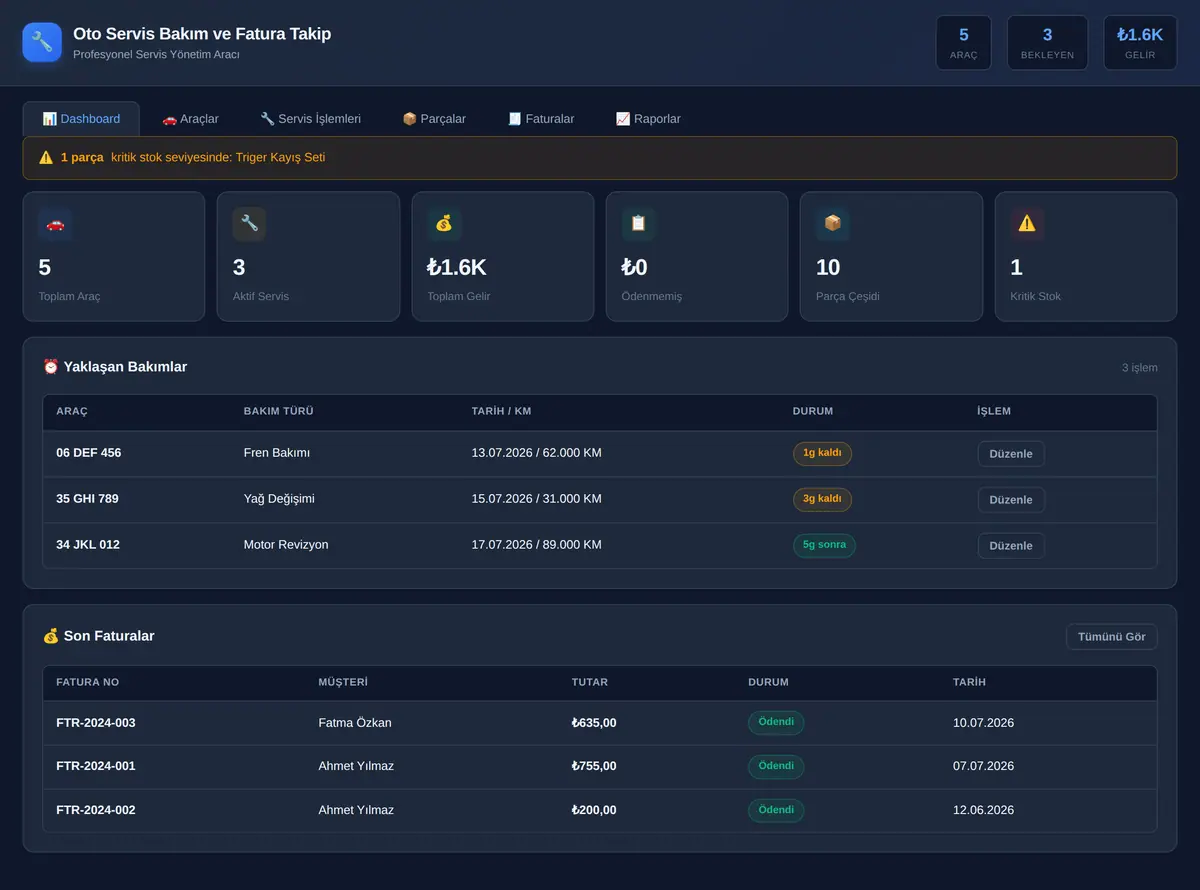The image size is (1200, 890).
Task: Click the warning icon in the stock alert banner
Action: click(46, 157)
